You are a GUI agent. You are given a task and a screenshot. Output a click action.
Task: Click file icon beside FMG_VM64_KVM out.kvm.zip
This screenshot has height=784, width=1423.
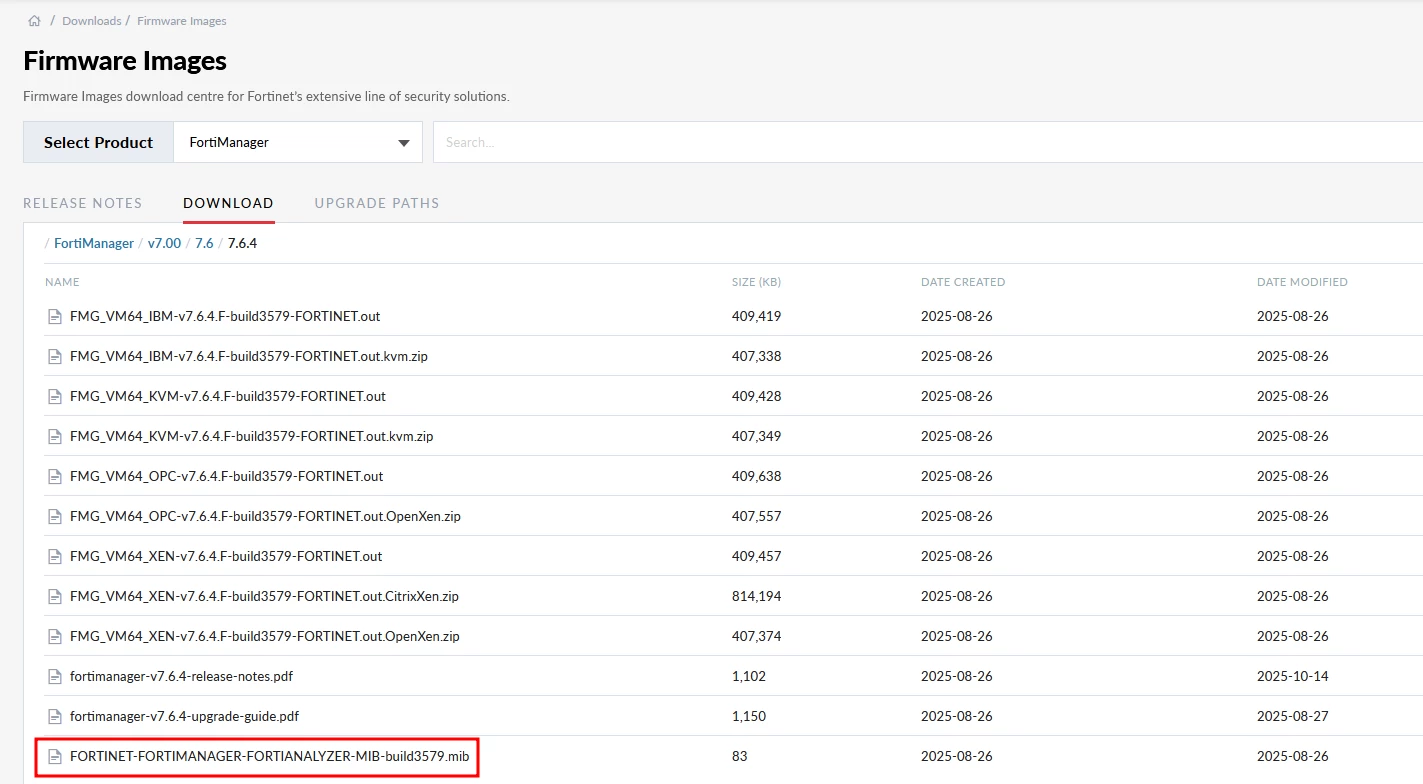coord(55,436)
